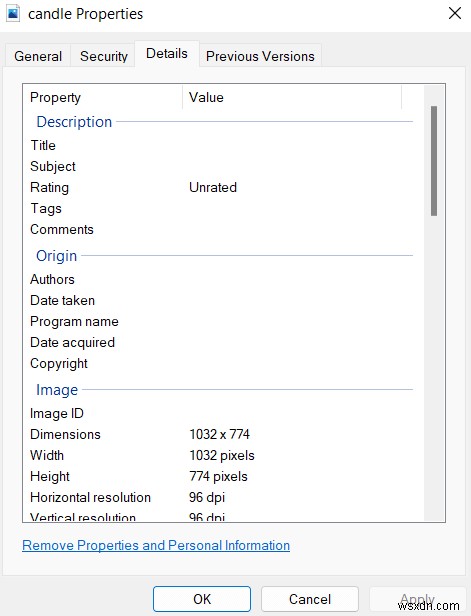Confirm with the OK button
This screenshot has width=471, height=616.
click(202, 599)
